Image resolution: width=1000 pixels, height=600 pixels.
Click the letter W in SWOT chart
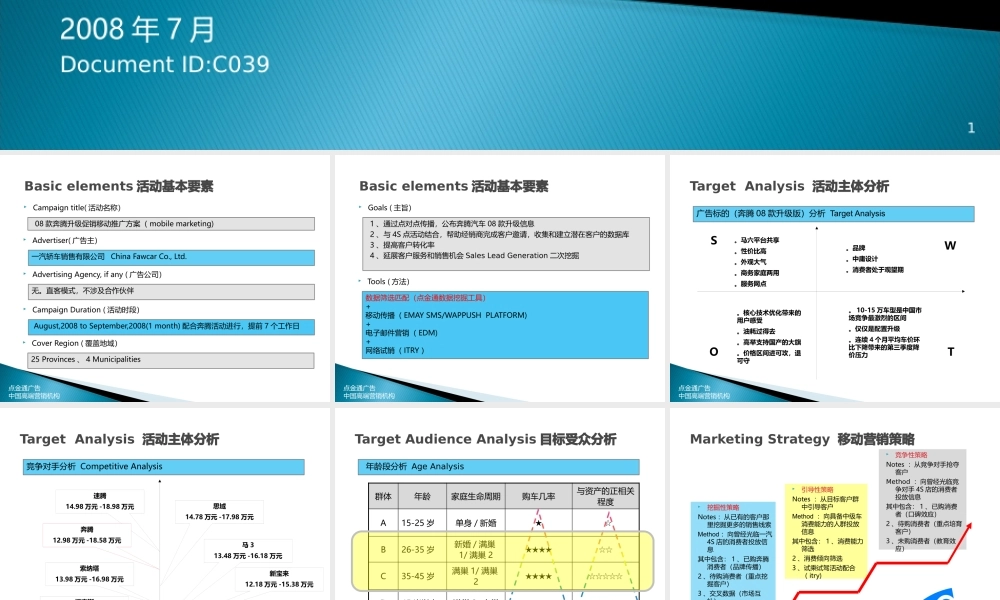point(950,245)
